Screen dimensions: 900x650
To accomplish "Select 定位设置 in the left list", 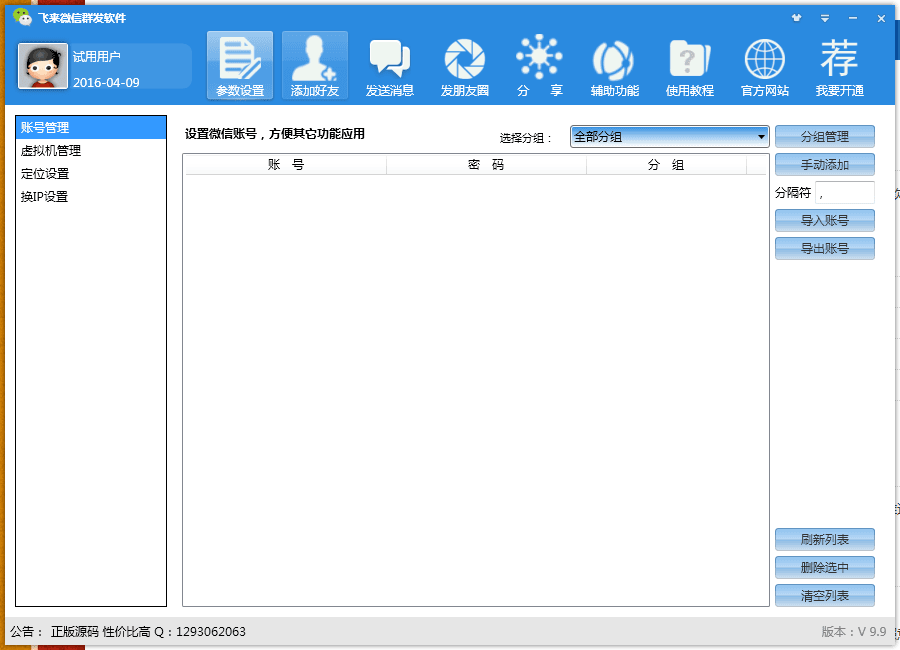I will pos(91,173).
